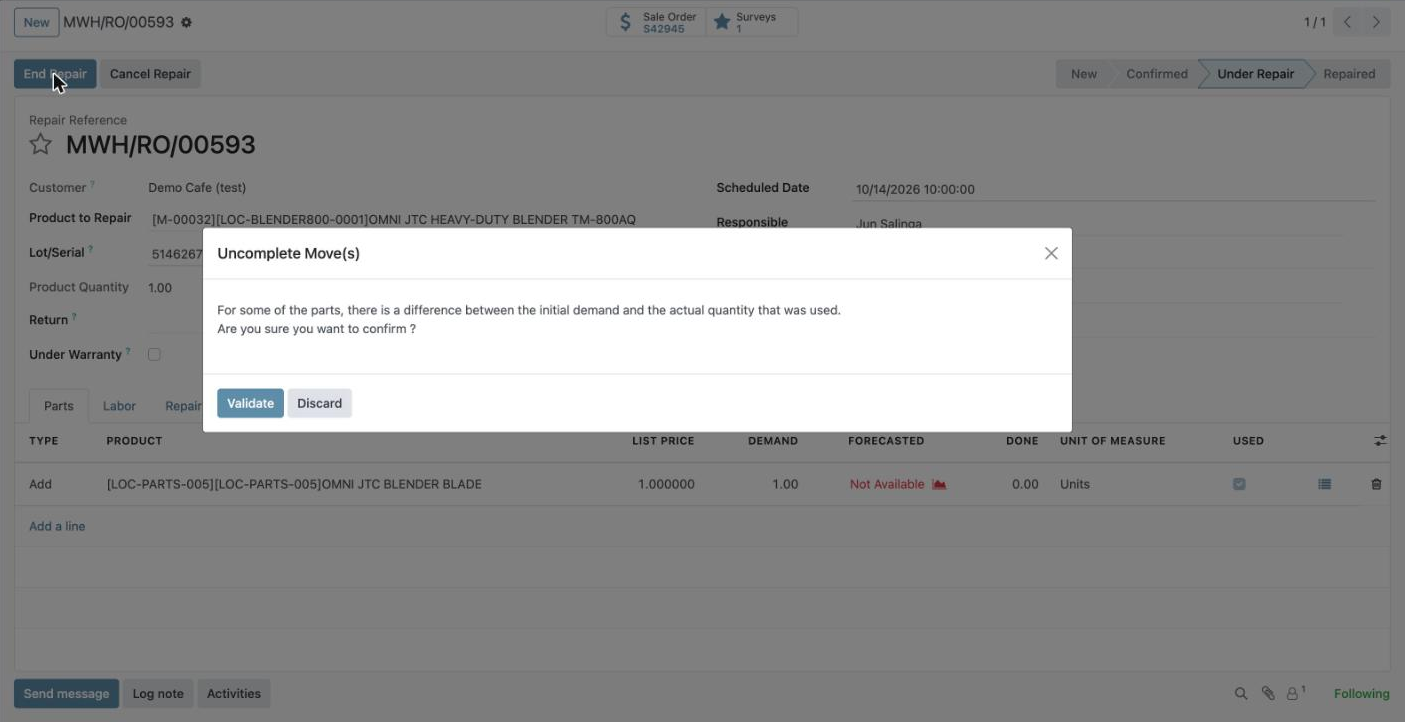
Task: Click the Following status text
Action: tap(1361, 694)
